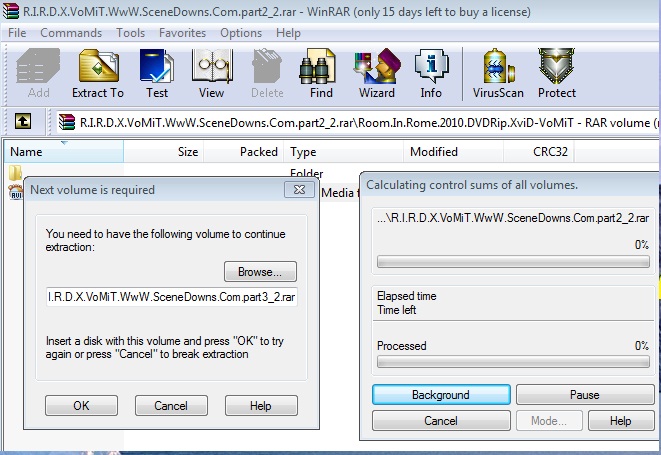Click the archive path address bar

(x=357, y=122)
